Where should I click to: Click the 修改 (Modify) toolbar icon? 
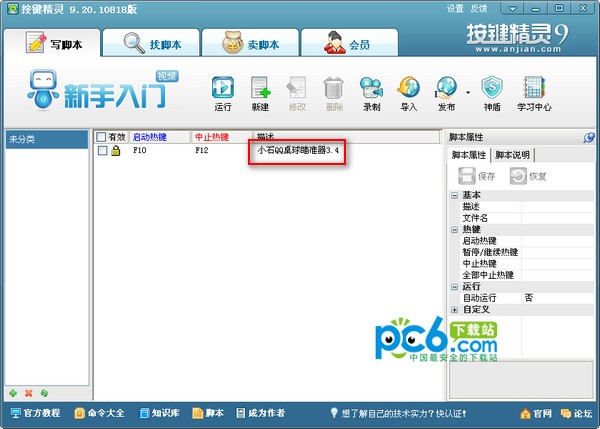coord(297,94)
